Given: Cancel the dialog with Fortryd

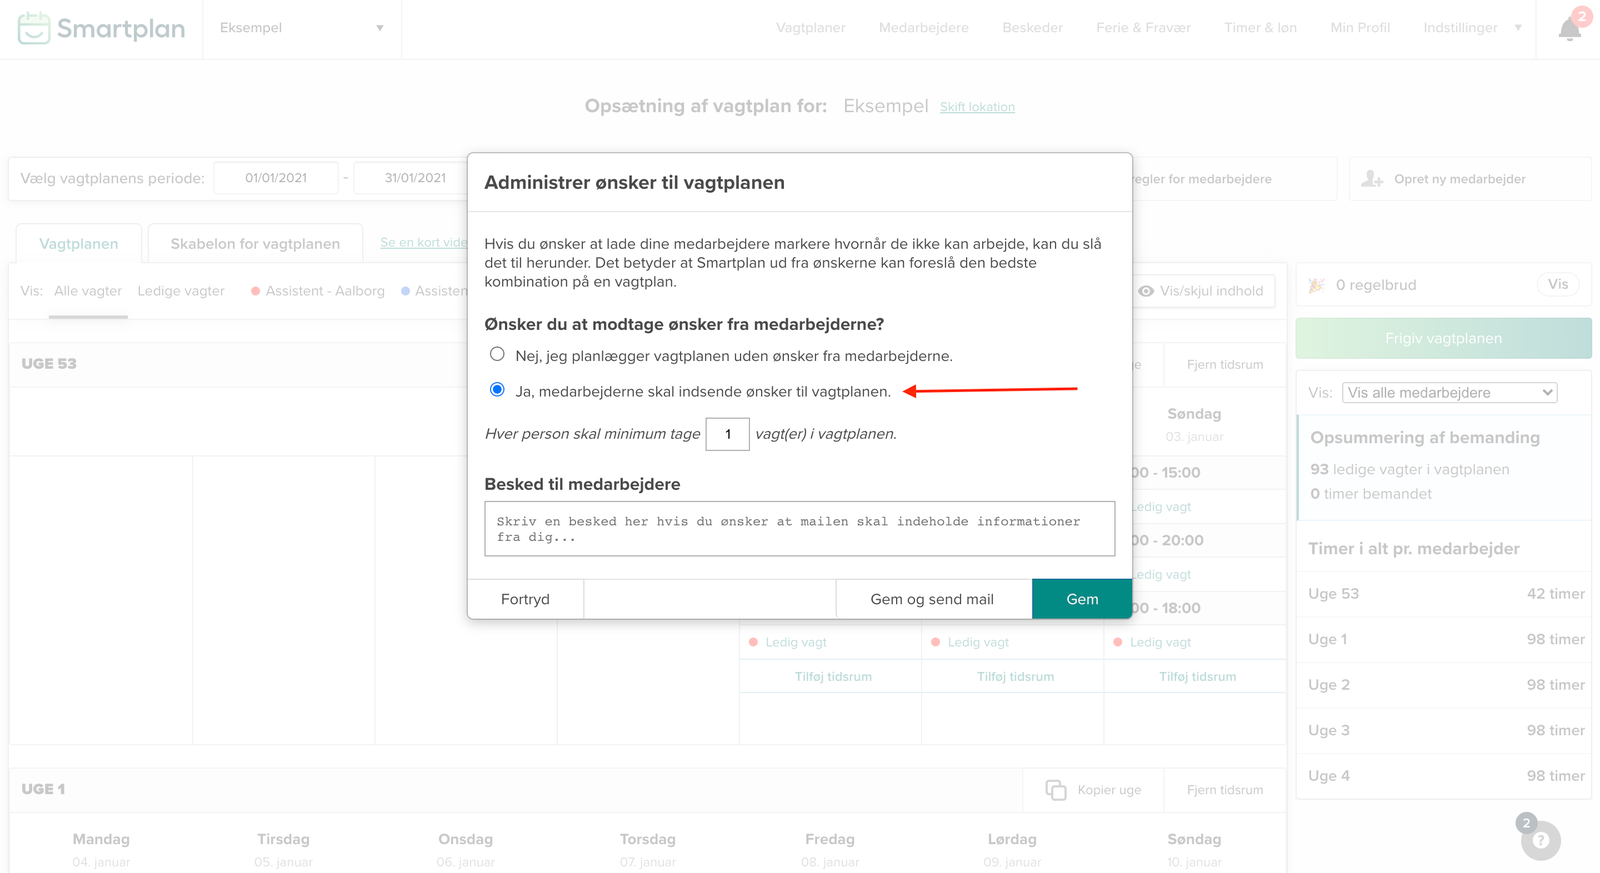Looking at the screenshot, I should (x=525, y=599).
